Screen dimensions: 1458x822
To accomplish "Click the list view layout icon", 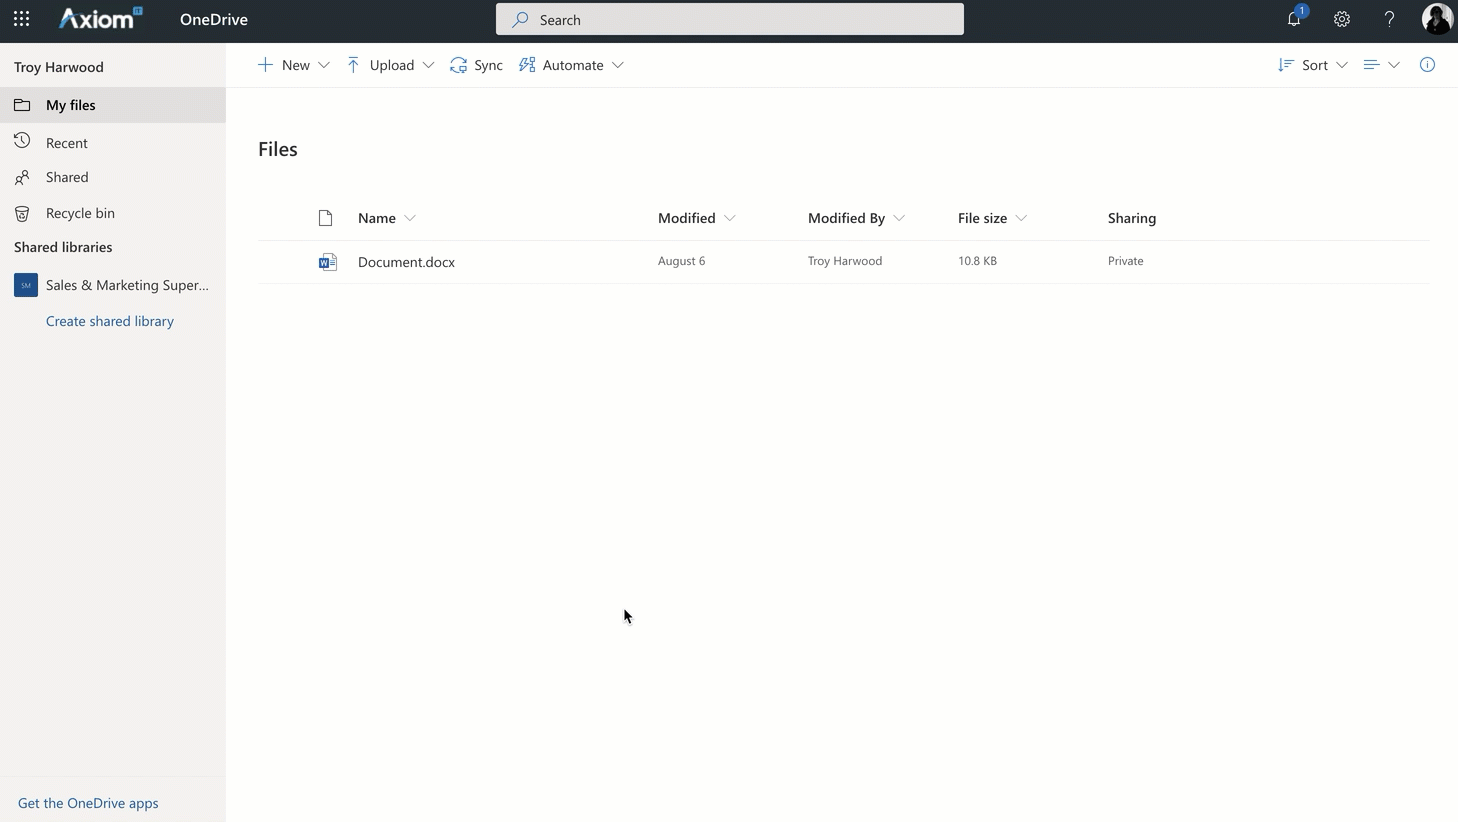I will tap(1371, 65).
